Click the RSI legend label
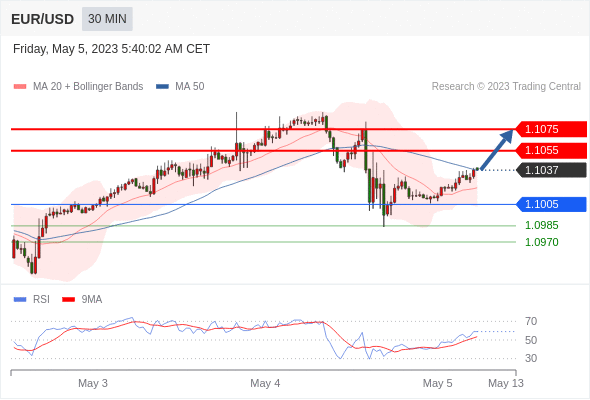This screenshot has width=590, height=400. (41, 300)
